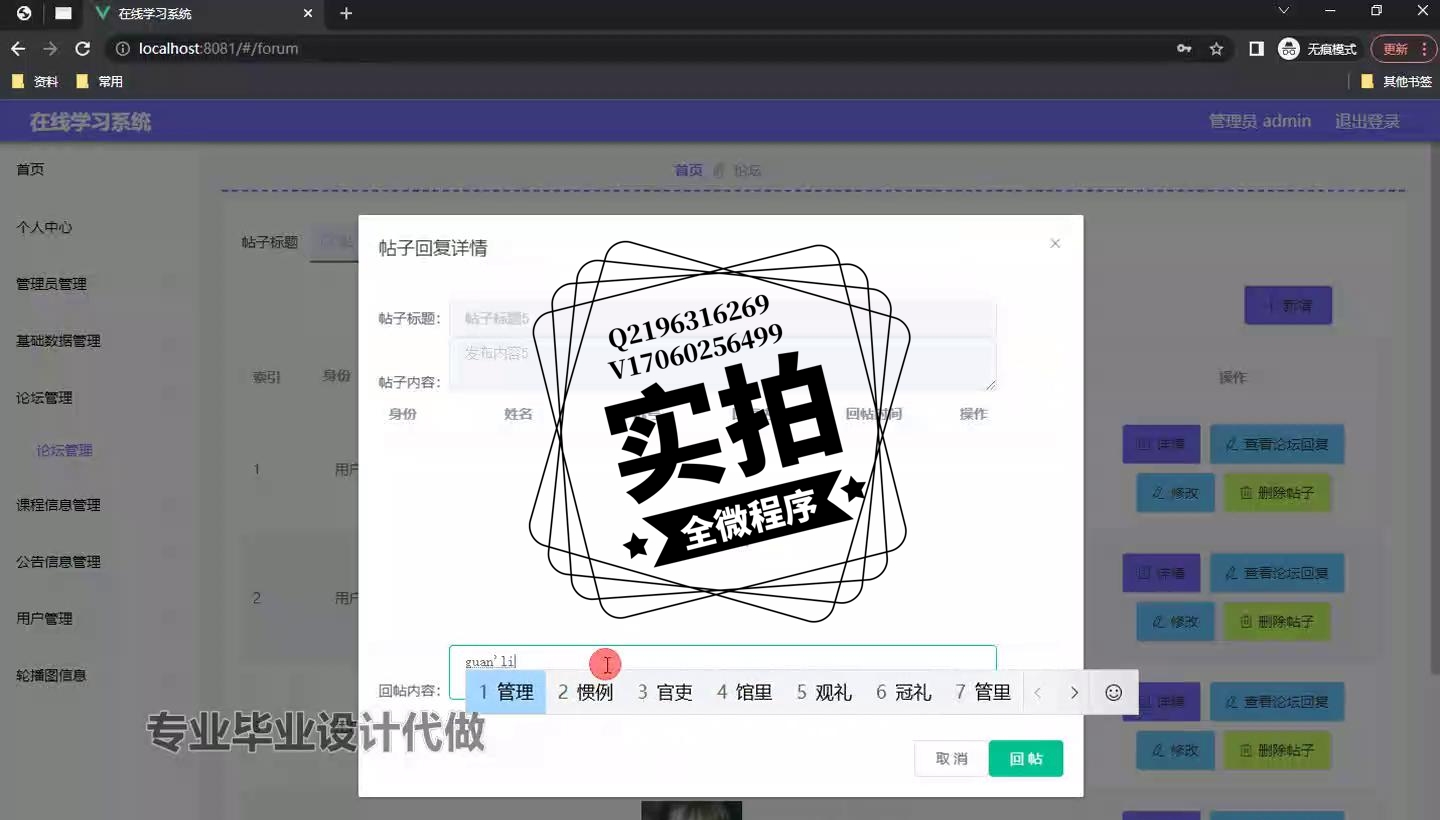Bookmark this page with the star icon
The image size is (1440, 820).
(x=1216, y=49)
